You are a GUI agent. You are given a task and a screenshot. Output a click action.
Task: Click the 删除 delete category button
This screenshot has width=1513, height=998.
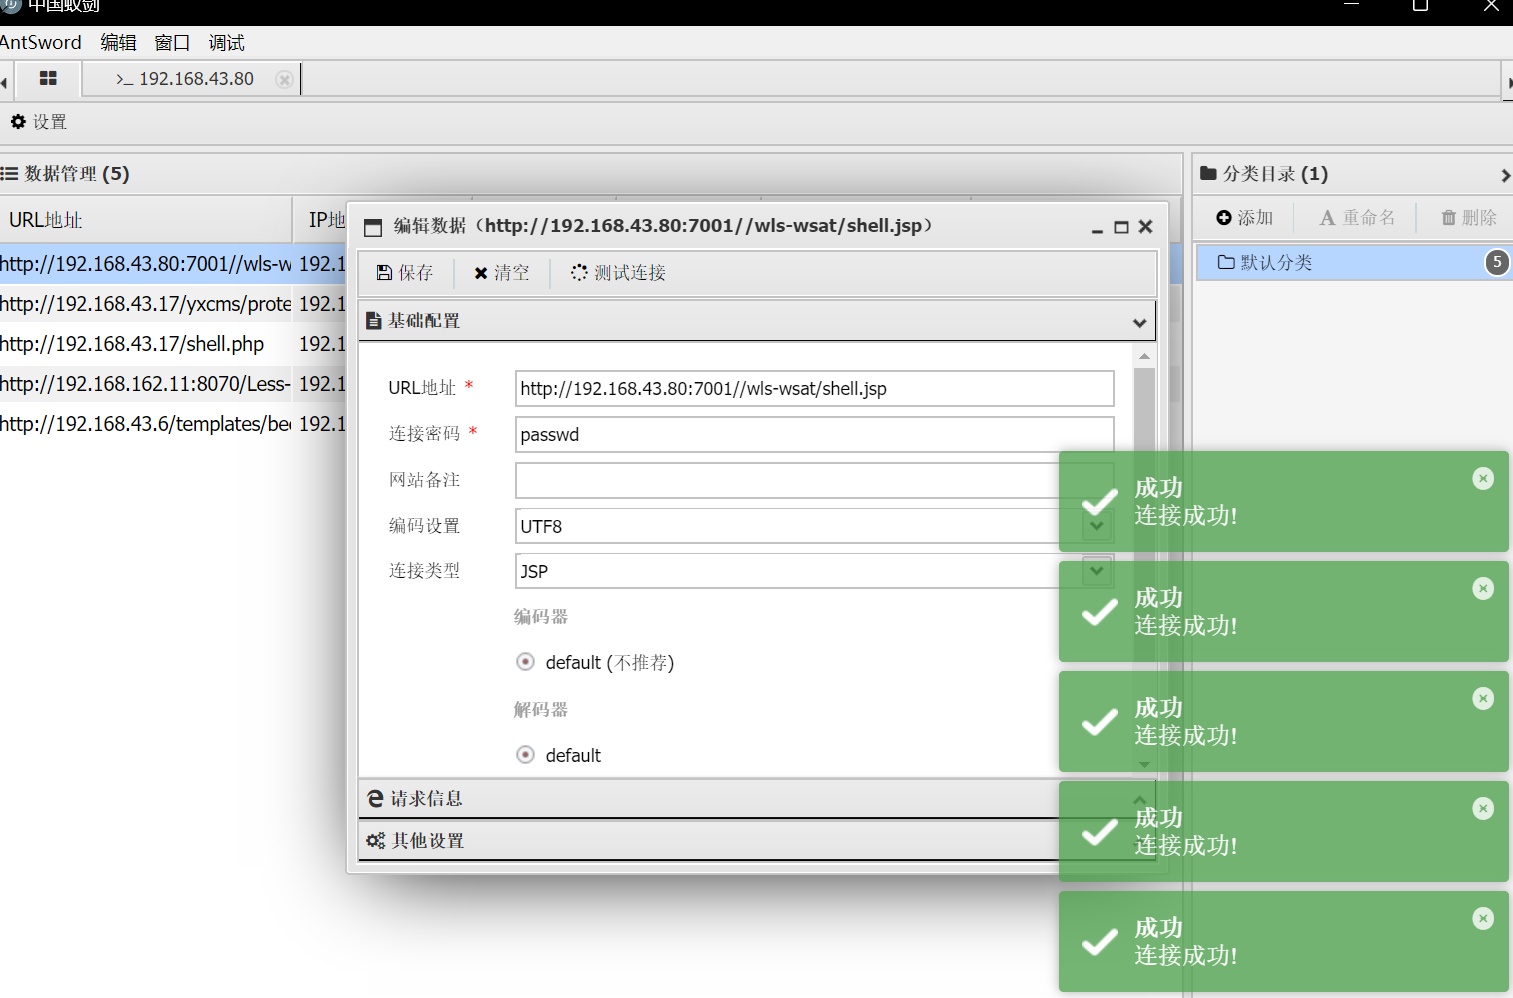1469,218
